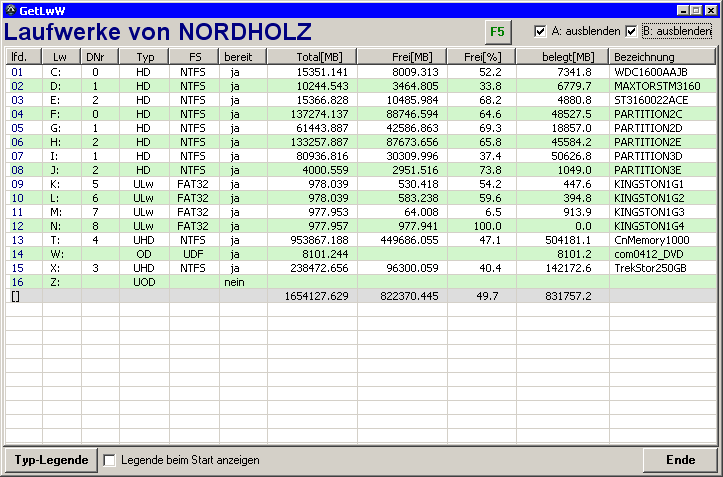Select the TrekStor250GB drive row
This screenshot has width=723, height=477.
tap(652, 268)
